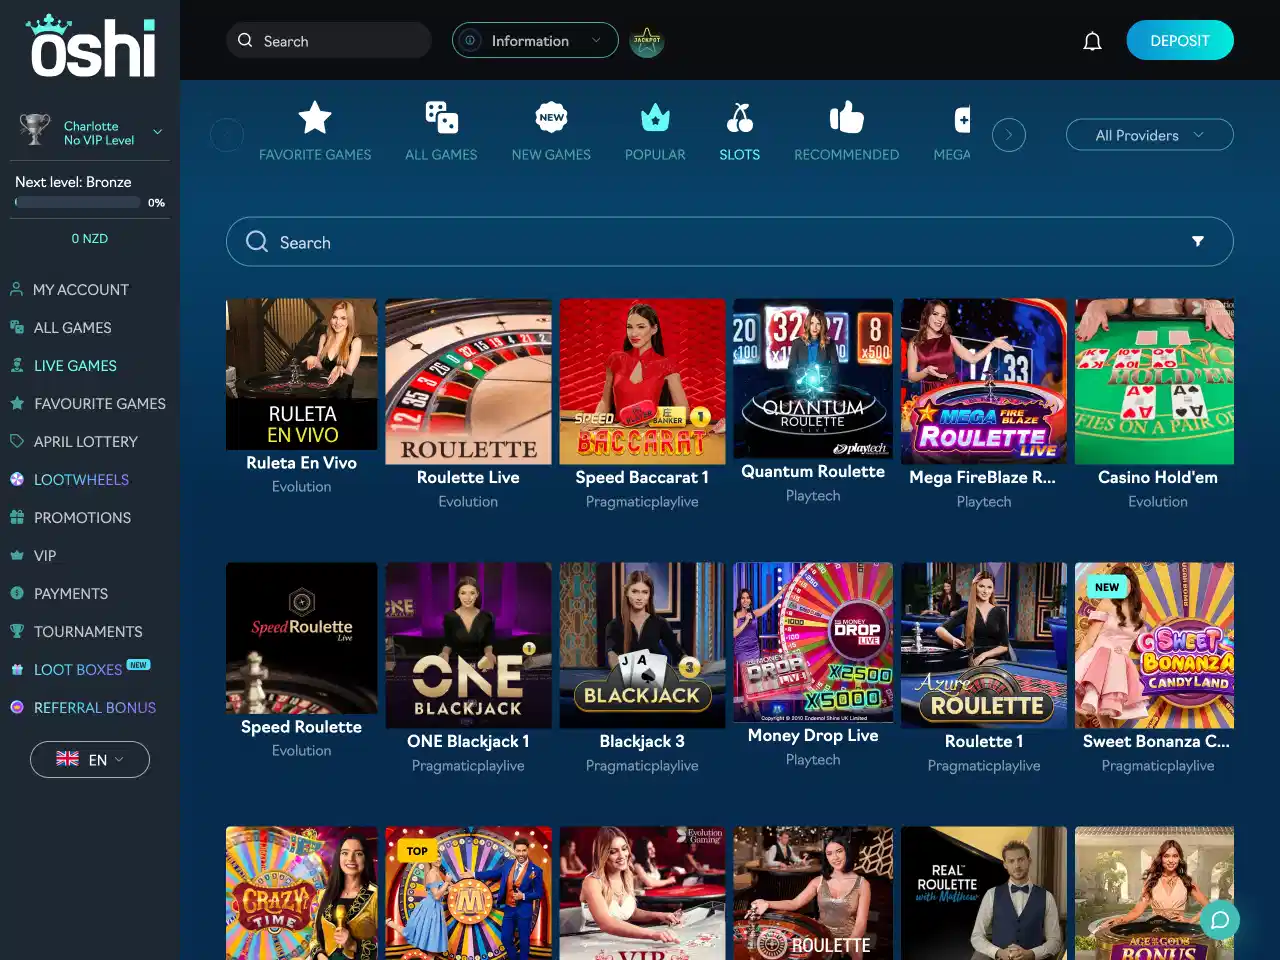Open the live chat bubble icon

(1219, 919)
